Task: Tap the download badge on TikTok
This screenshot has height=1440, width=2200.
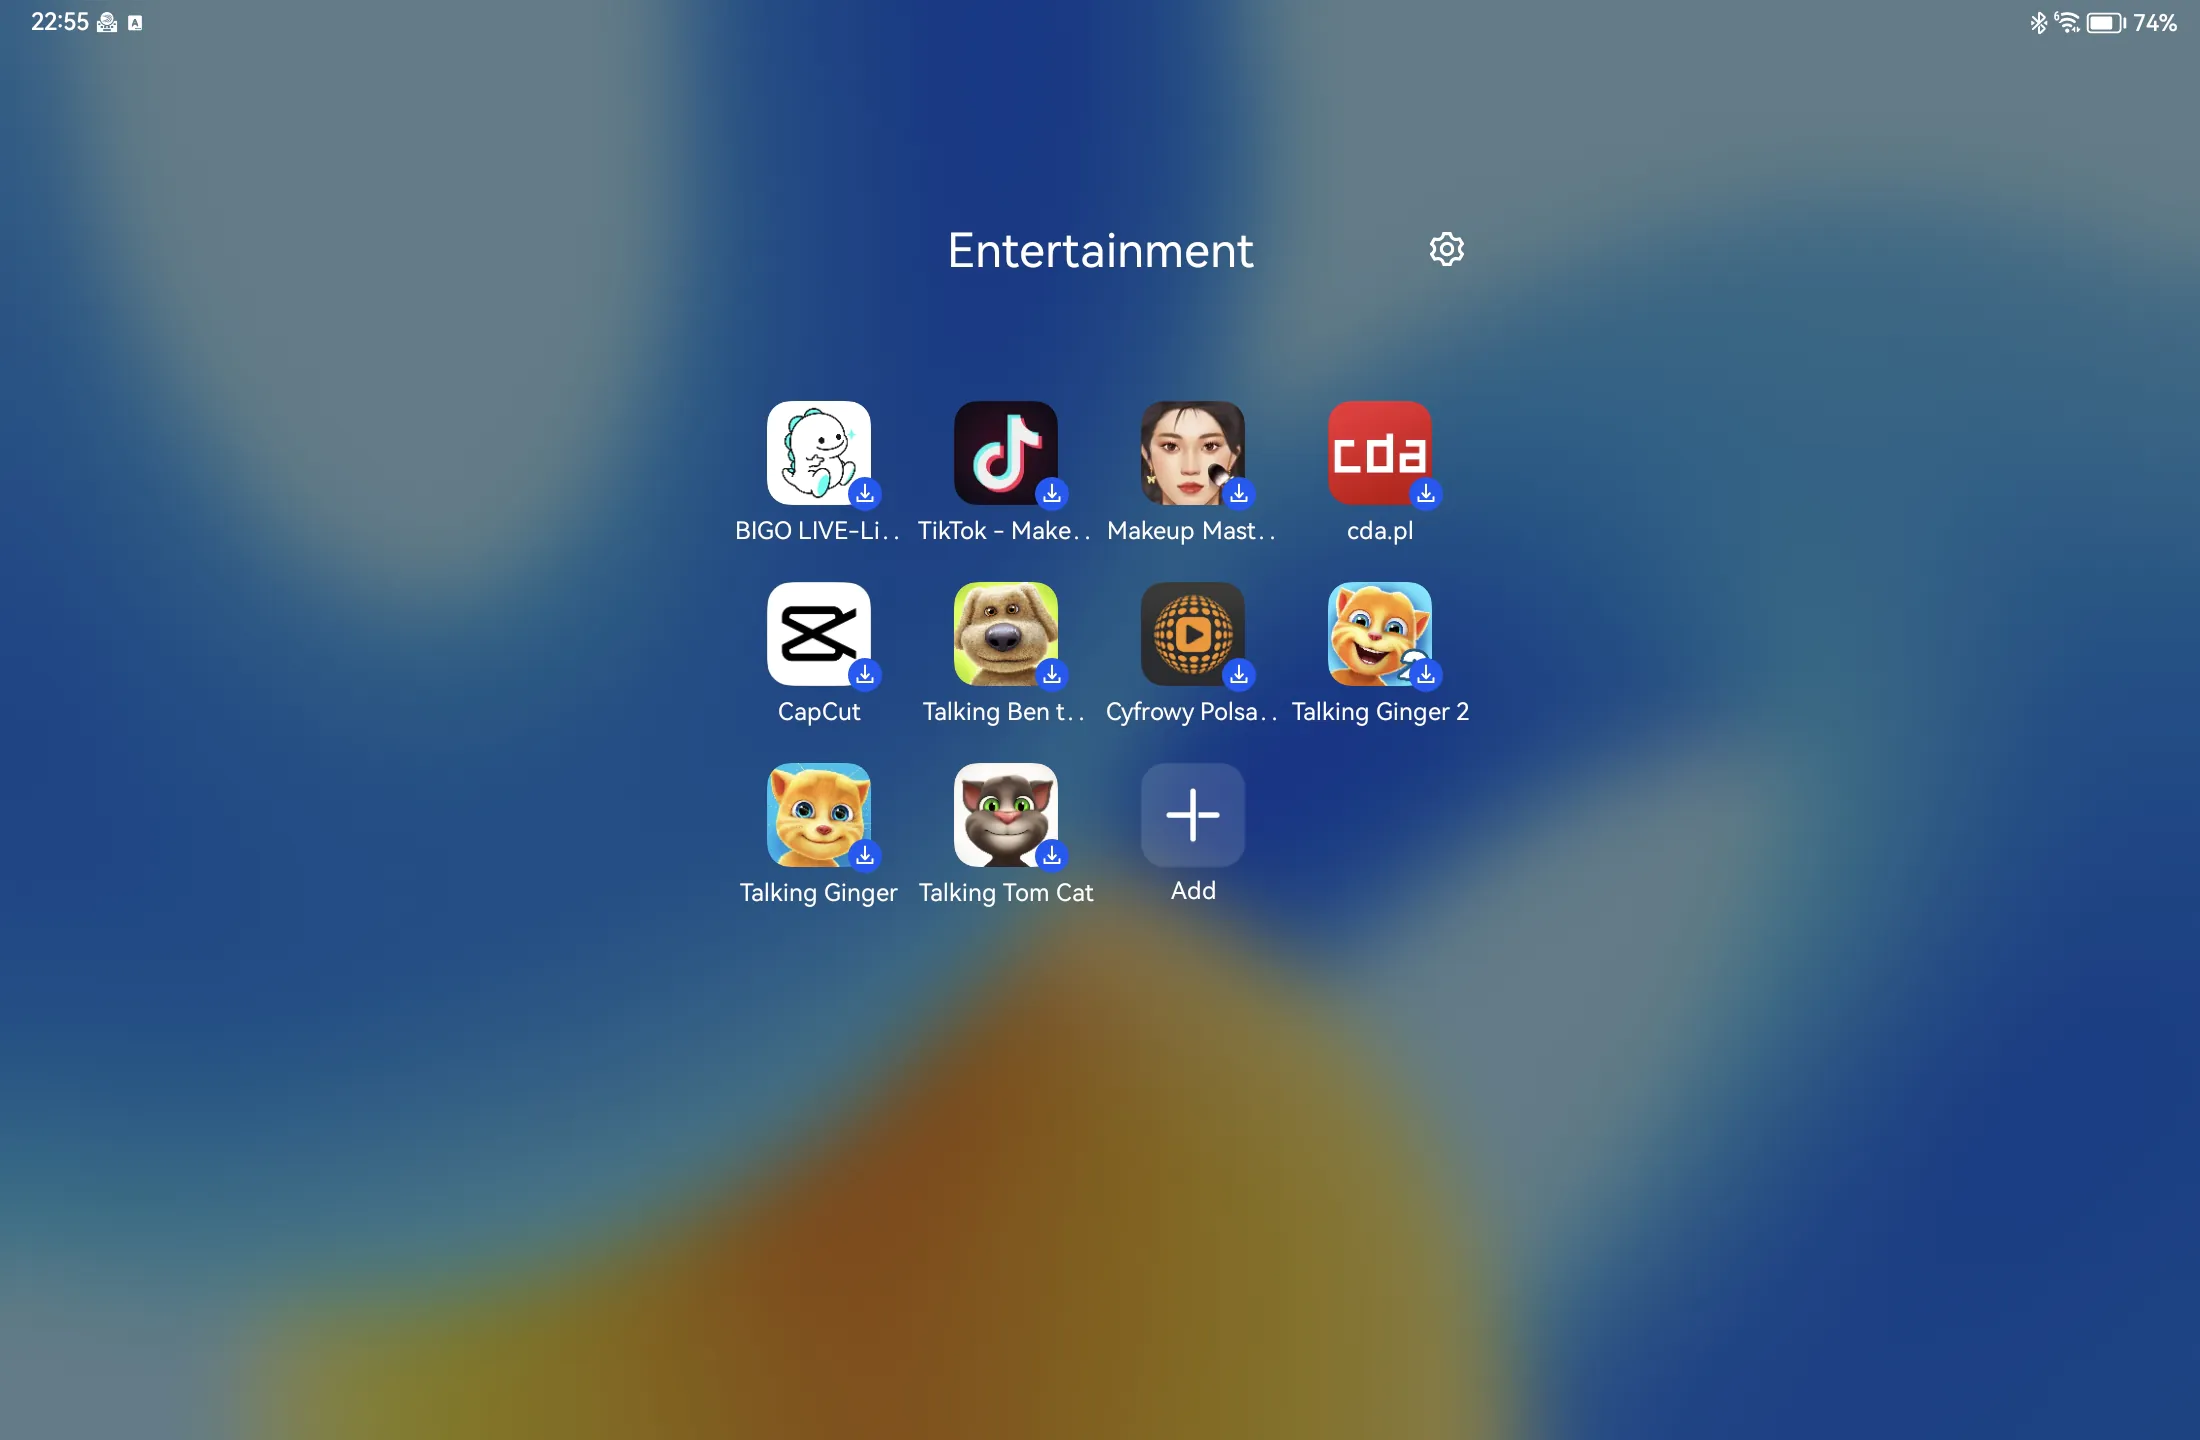Action: (x=1052, y=494)
